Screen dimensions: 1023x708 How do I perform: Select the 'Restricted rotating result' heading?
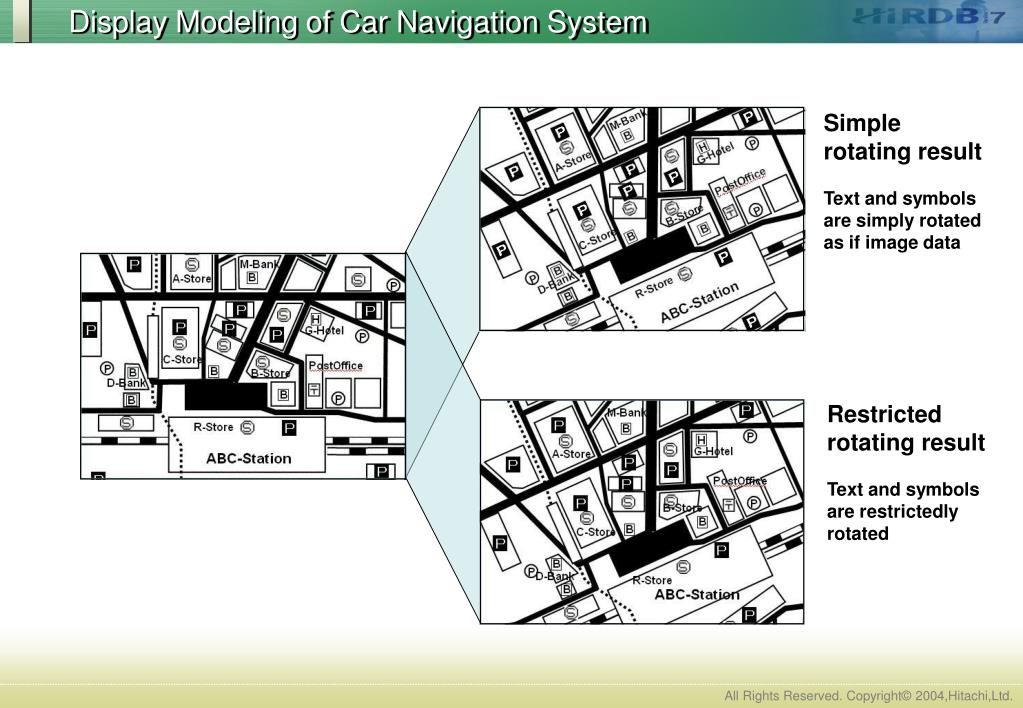[906, 428]
